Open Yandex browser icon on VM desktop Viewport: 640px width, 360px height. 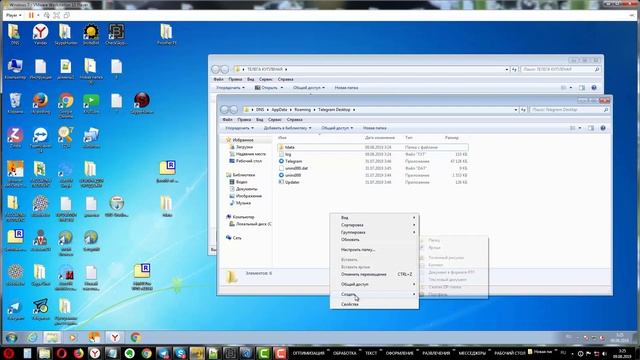click(x=40, y=34)
